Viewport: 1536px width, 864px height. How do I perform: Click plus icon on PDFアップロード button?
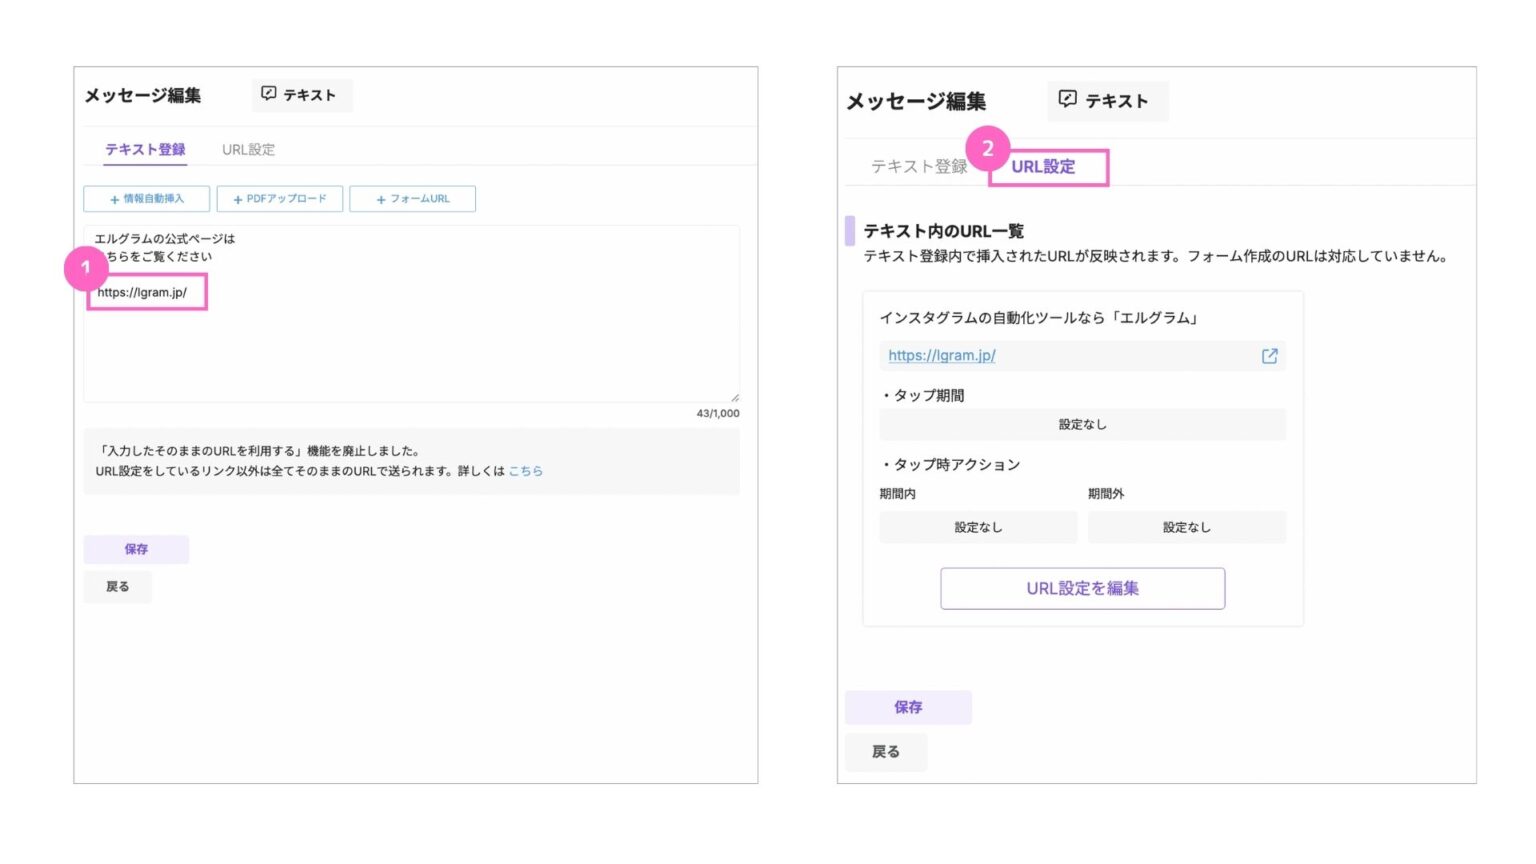238,200
